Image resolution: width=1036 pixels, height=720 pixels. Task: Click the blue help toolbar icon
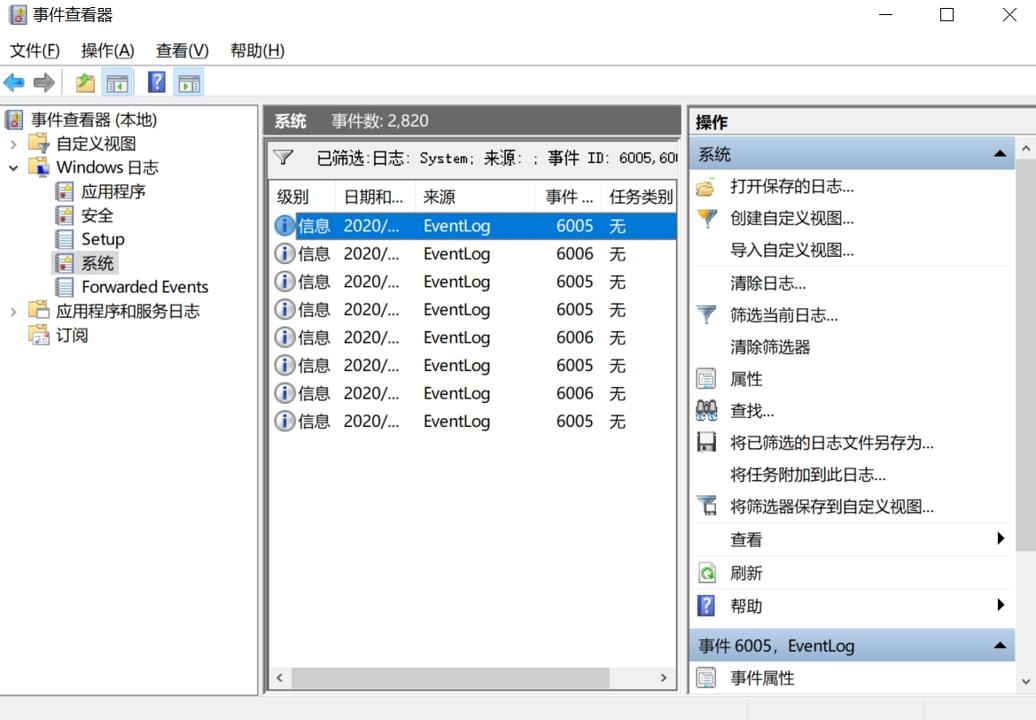pos(157,83)
